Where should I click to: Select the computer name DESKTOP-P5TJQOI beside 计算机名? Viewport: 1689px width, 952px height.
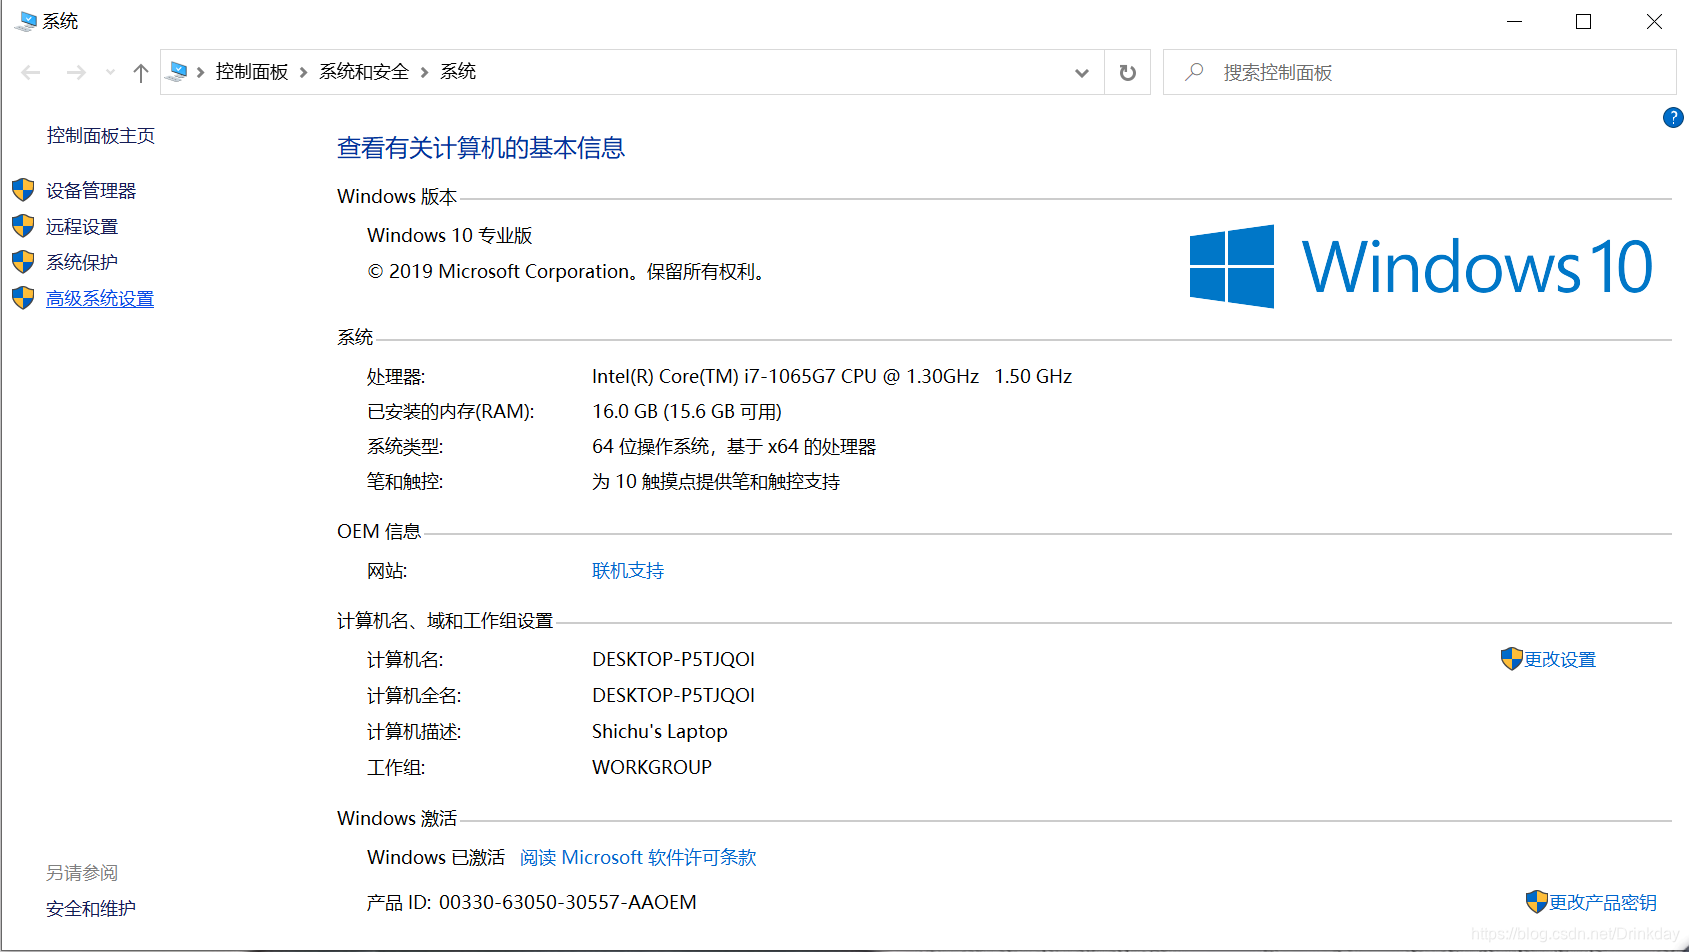tap(674, 660)
